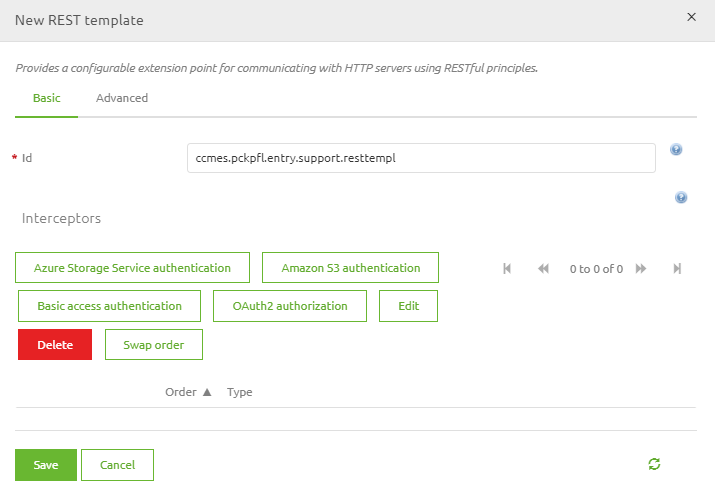Go to next page of interceptors

[641, 269]
